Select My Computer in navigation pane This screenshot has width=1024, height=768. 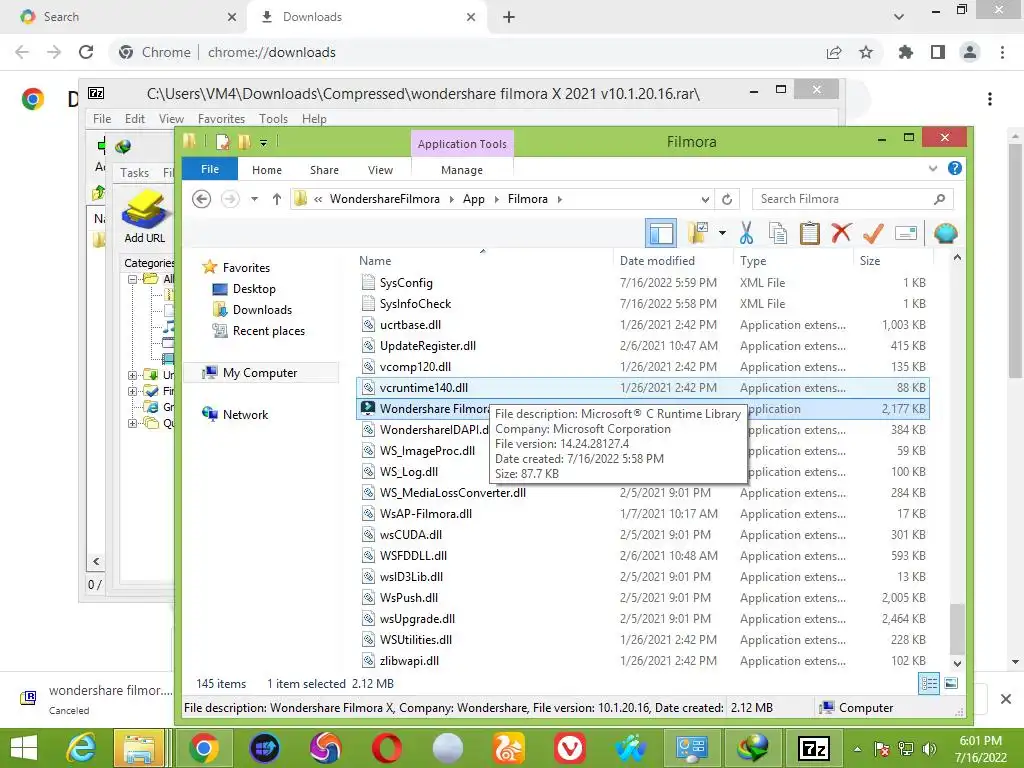tap(259, 373)
